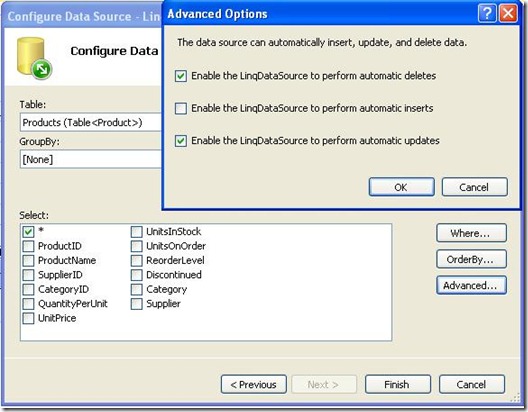The image size is (528, 412).
Task: Cancel the Configure Data Source wizard
Action: pos(471,384)
